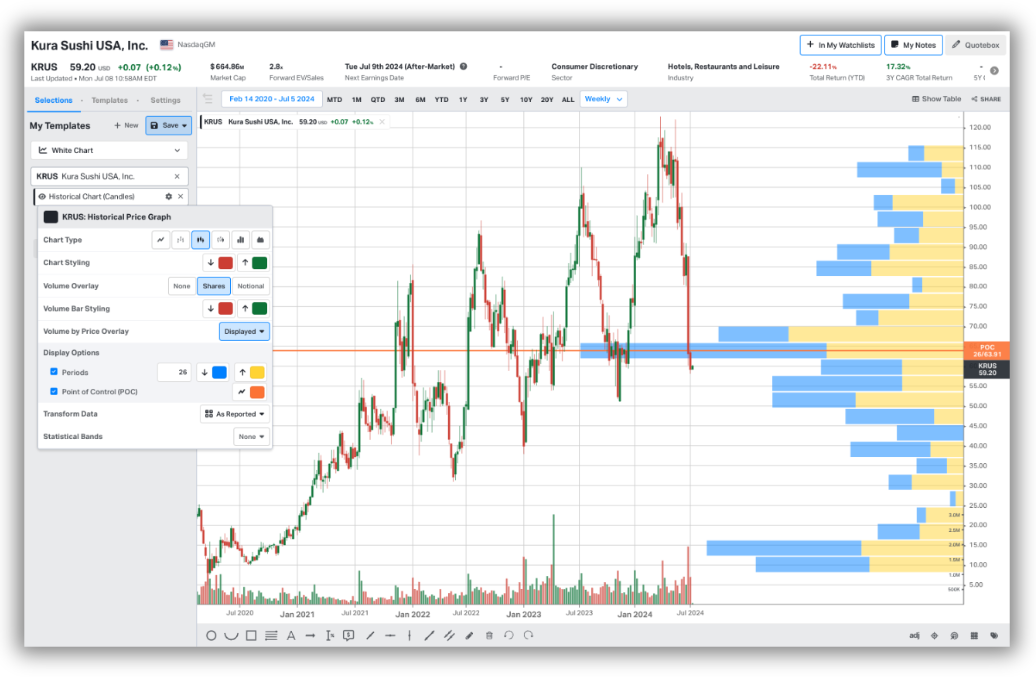Toggle visibility eye of Historical Chart
1036x677 pixels.
point(42,196)
